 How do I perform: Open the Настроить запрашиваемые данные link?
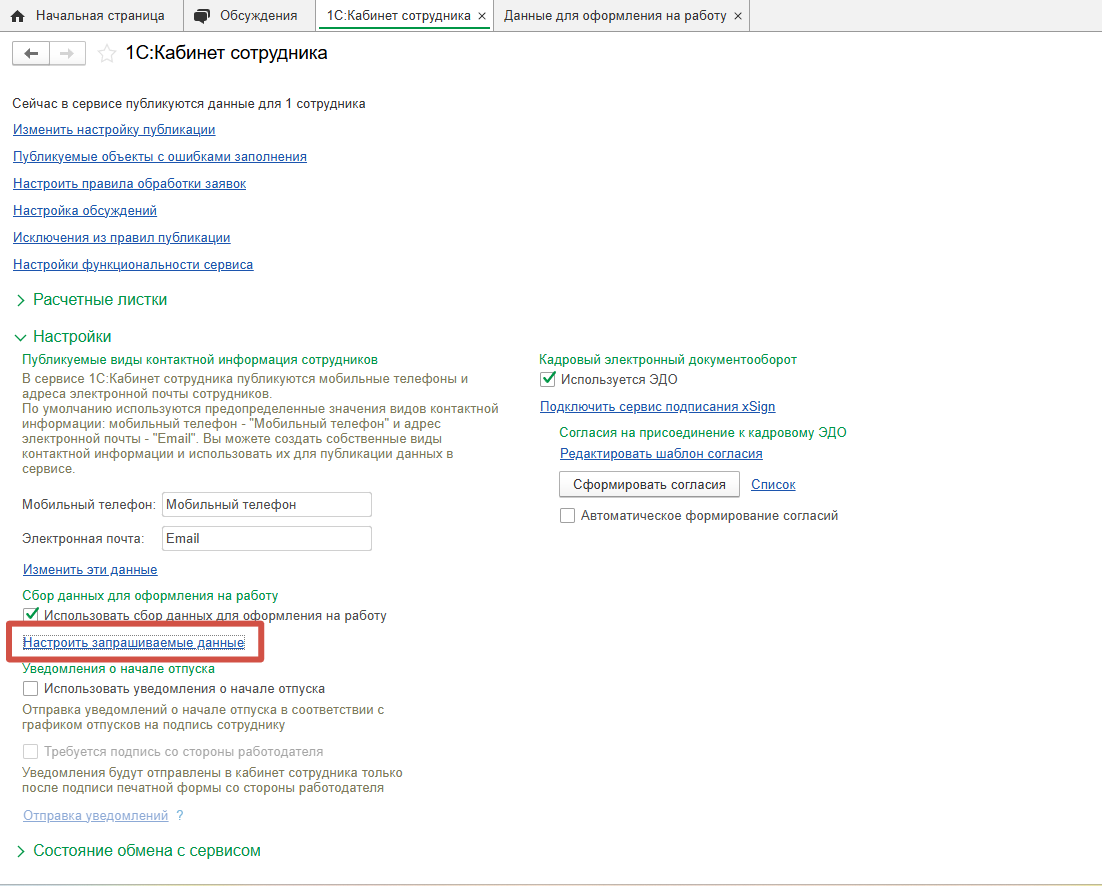click(x=133, y=643)
